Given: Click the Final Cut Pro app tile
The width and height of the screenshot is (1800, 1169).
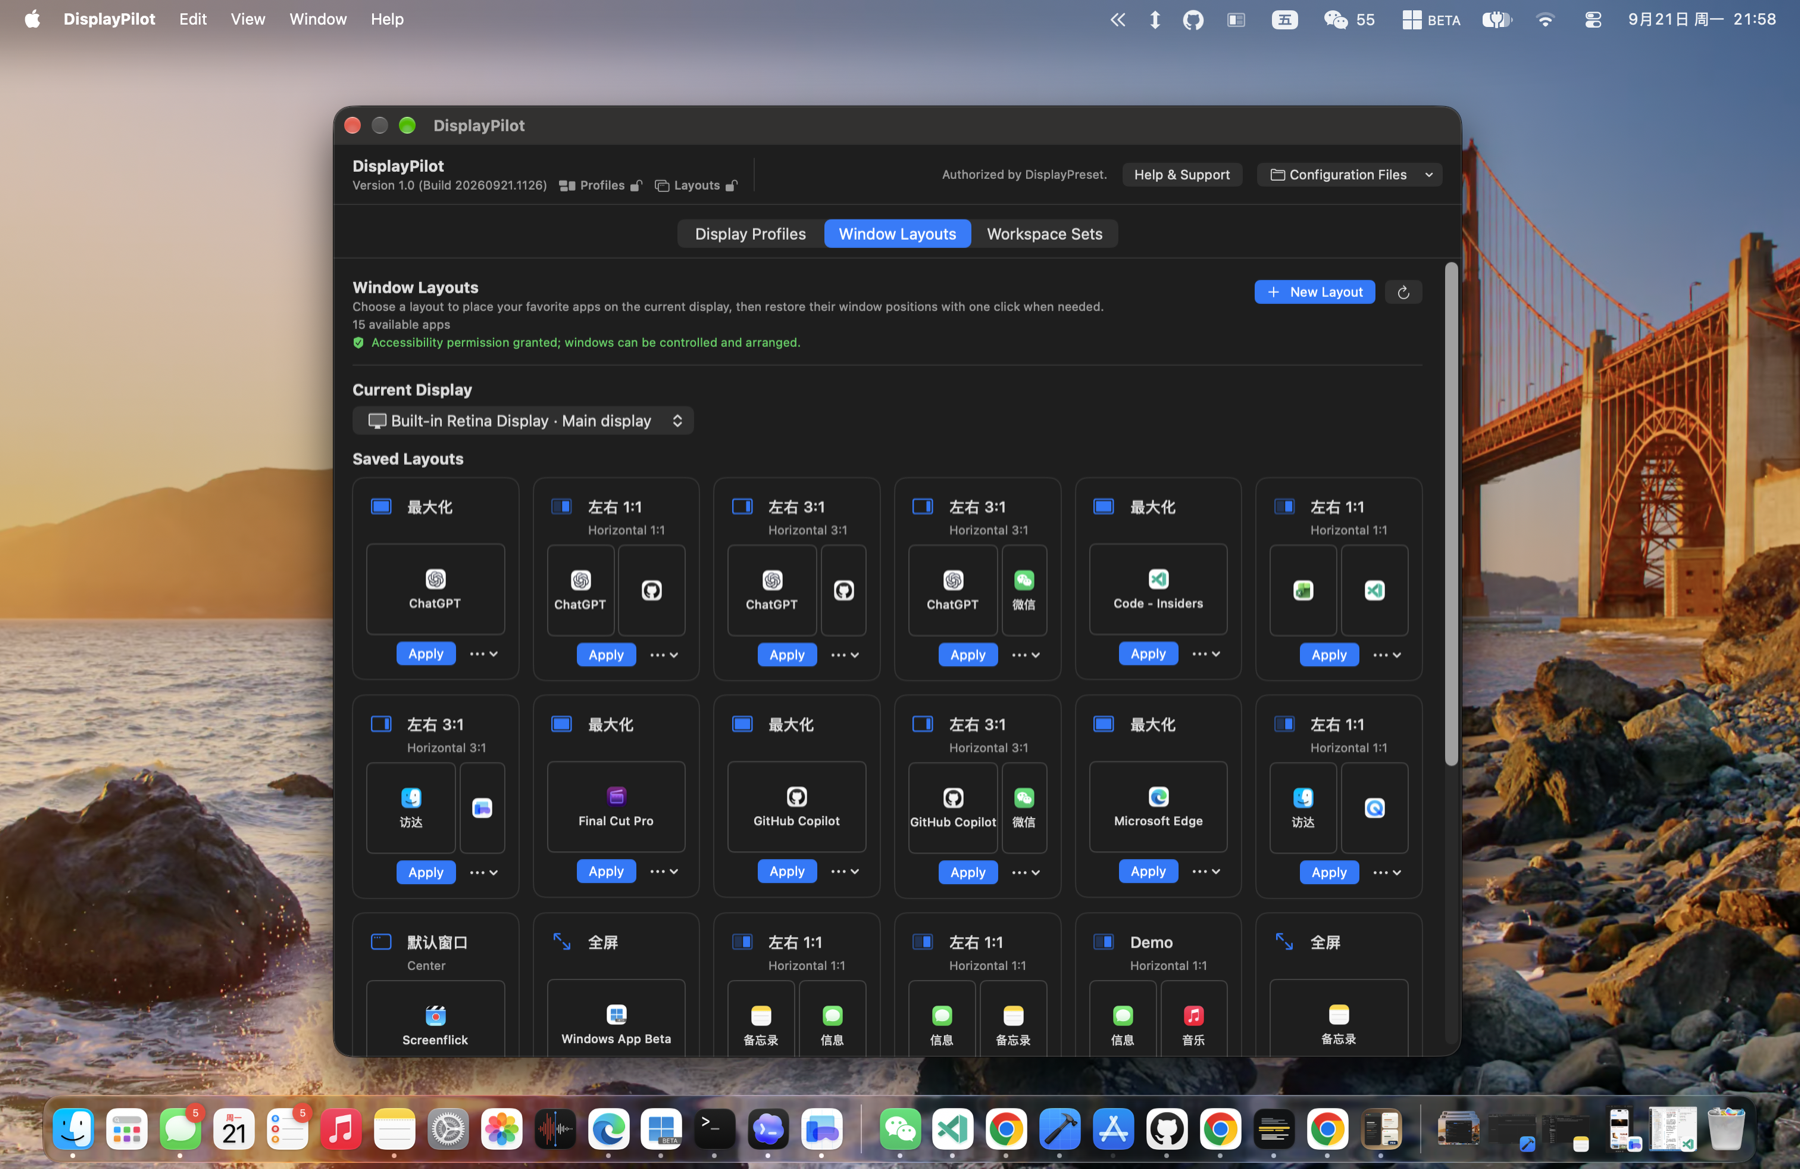Looking at the screenshot, I should tap(616, 807).
